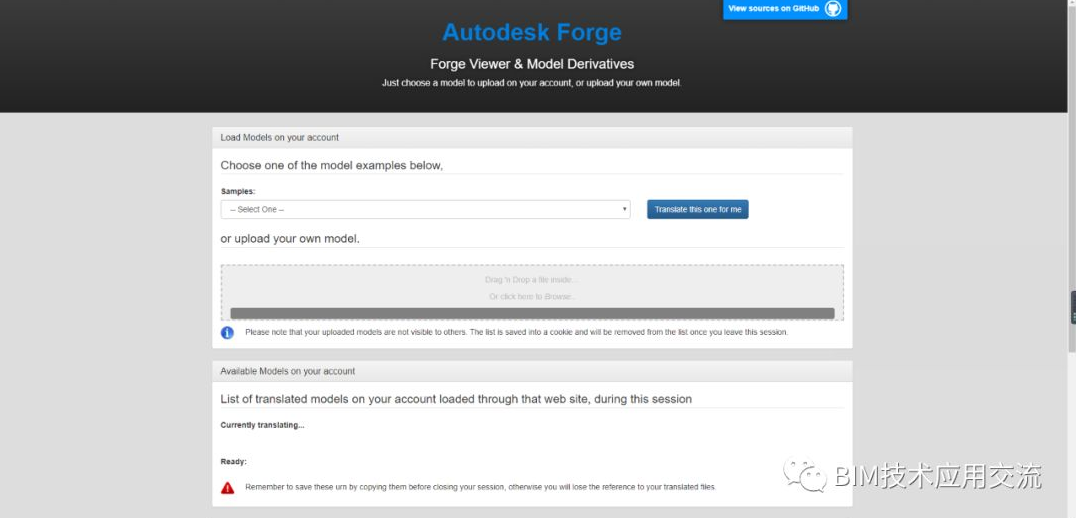
Task: Click "Or click here to Browse" text
Action: tap(532, 297)
